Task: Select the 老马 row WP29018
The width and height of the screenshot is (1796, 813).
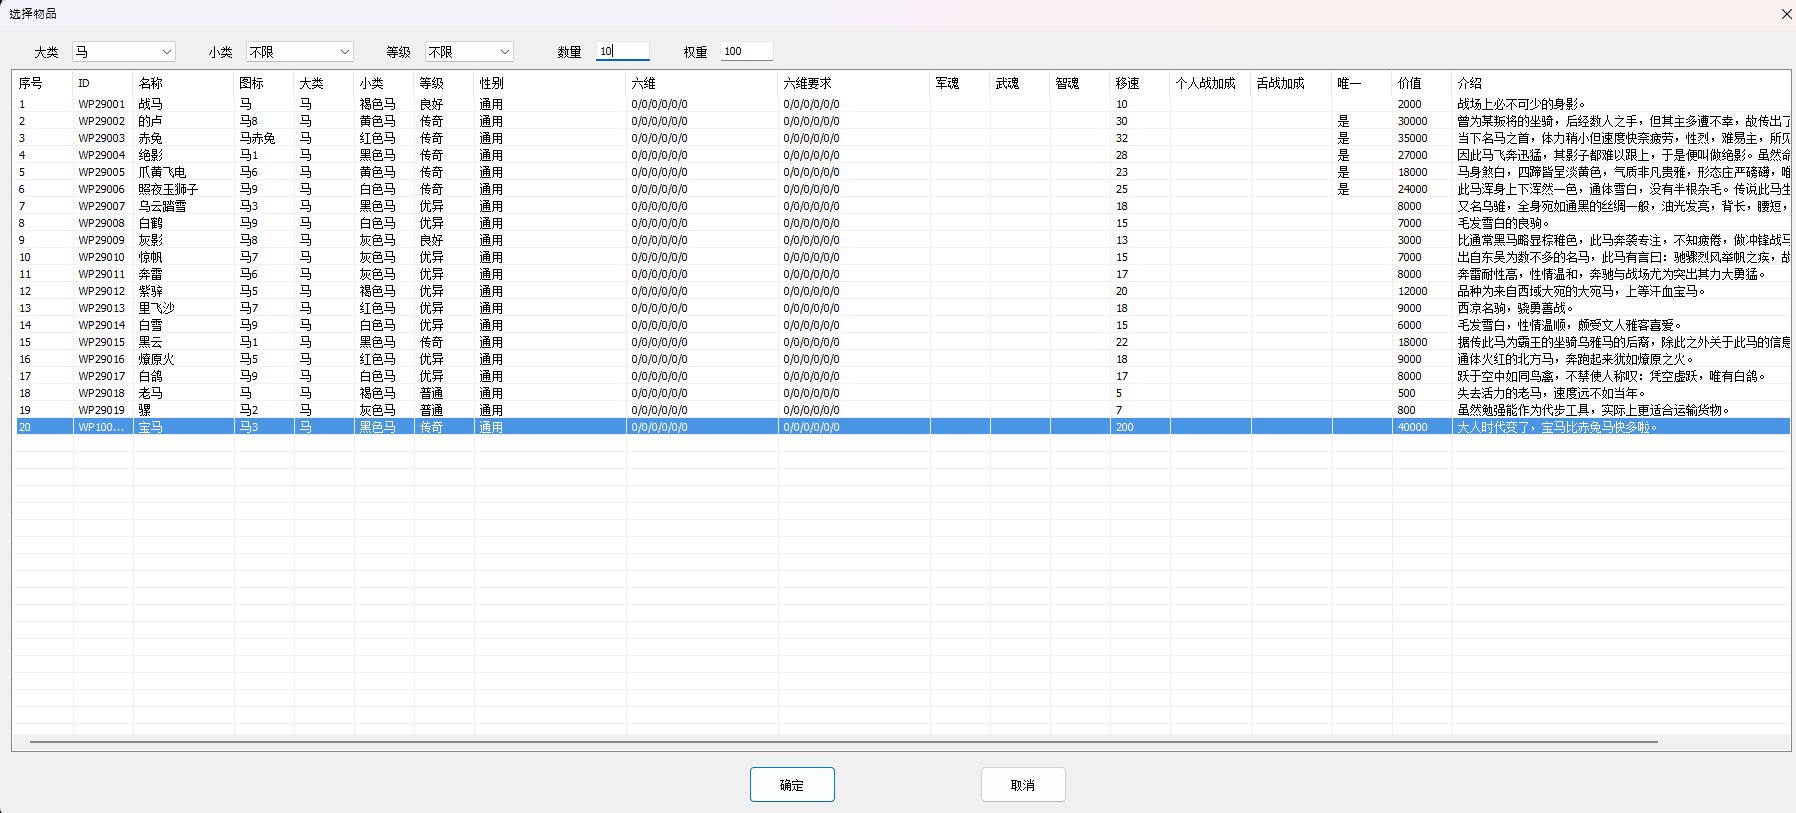Action: tap(151, 393)
